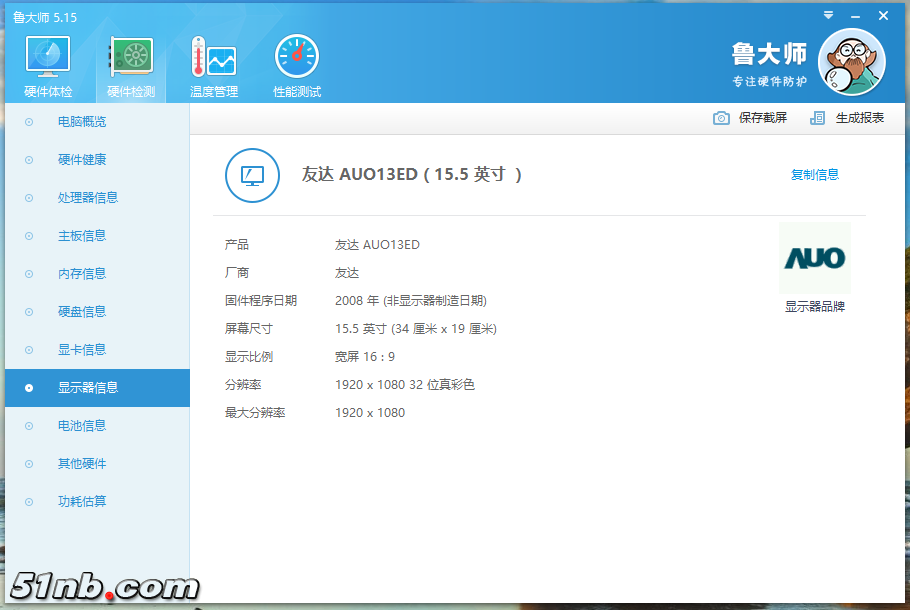Open 电池信息 battery information
Viewport: 910px width, 610px height.
[x=82, y=426]
